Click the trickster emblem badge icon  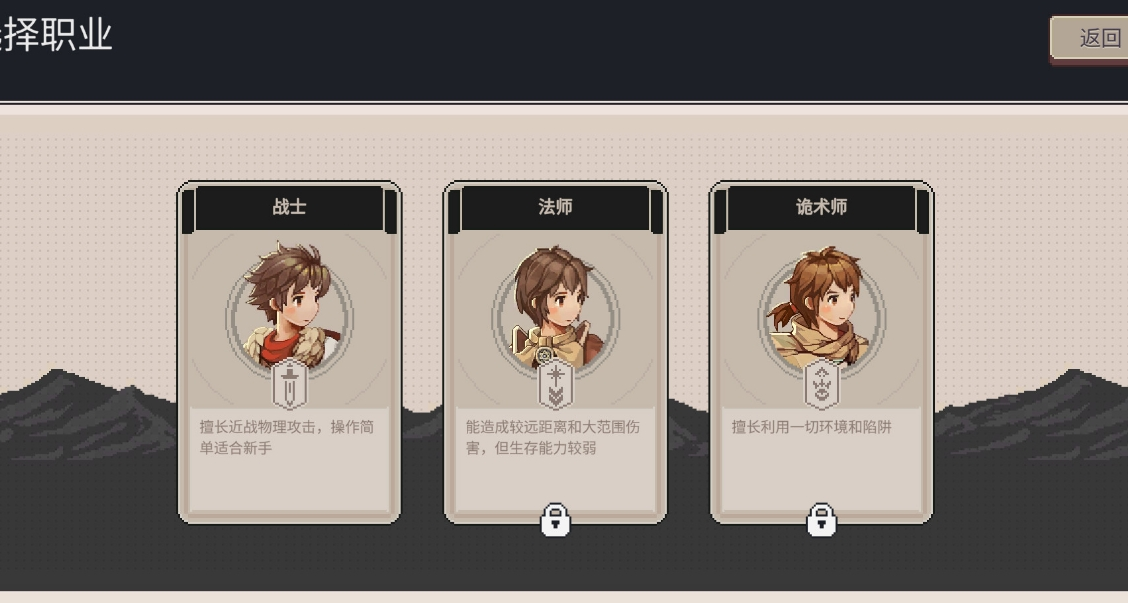pyautogui.click(x=822, y=386)
